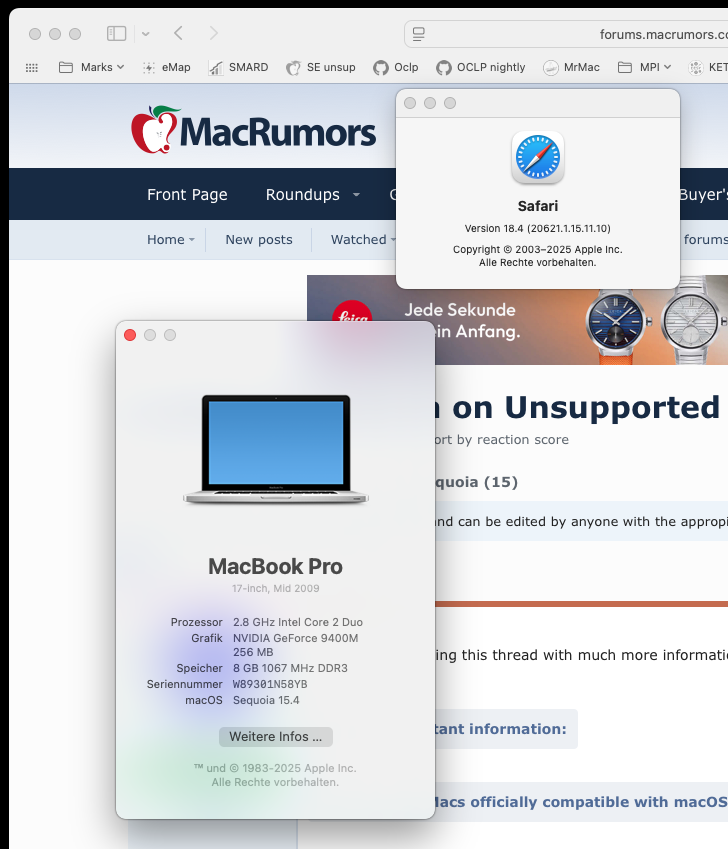Click the serial number W89301N58YB
Image resolution: width=728 pixels, height=849 pixels.
[x=270, y=684]
